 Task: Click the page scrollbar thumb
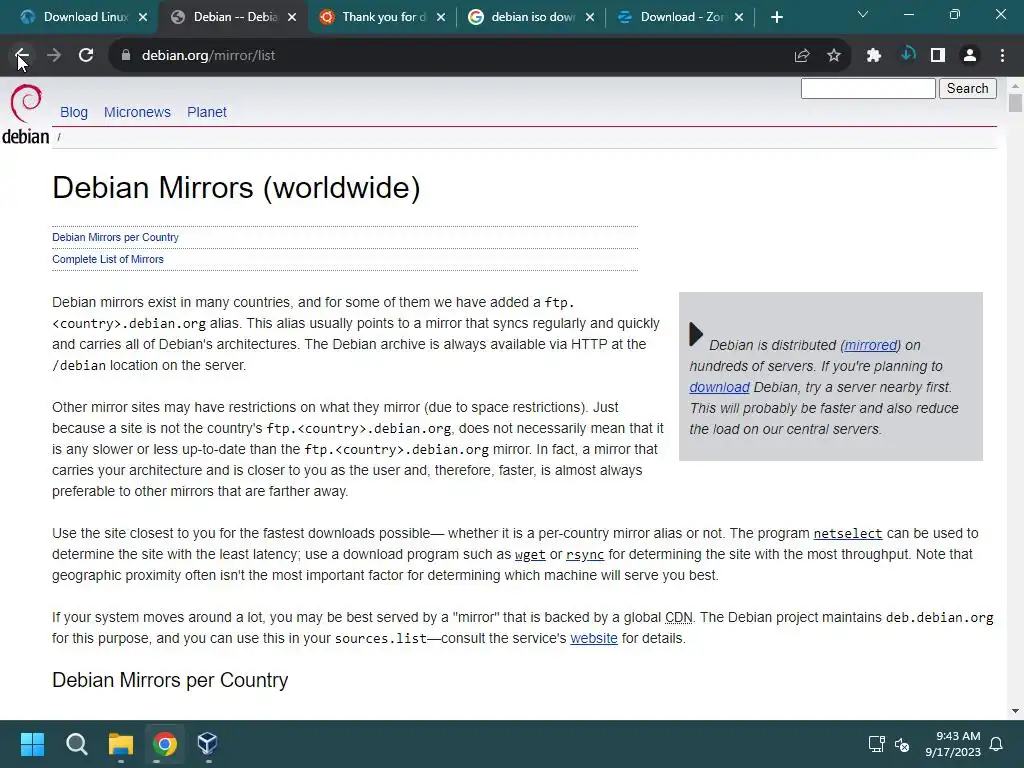pyautogui.click(x=1015, y=103)
